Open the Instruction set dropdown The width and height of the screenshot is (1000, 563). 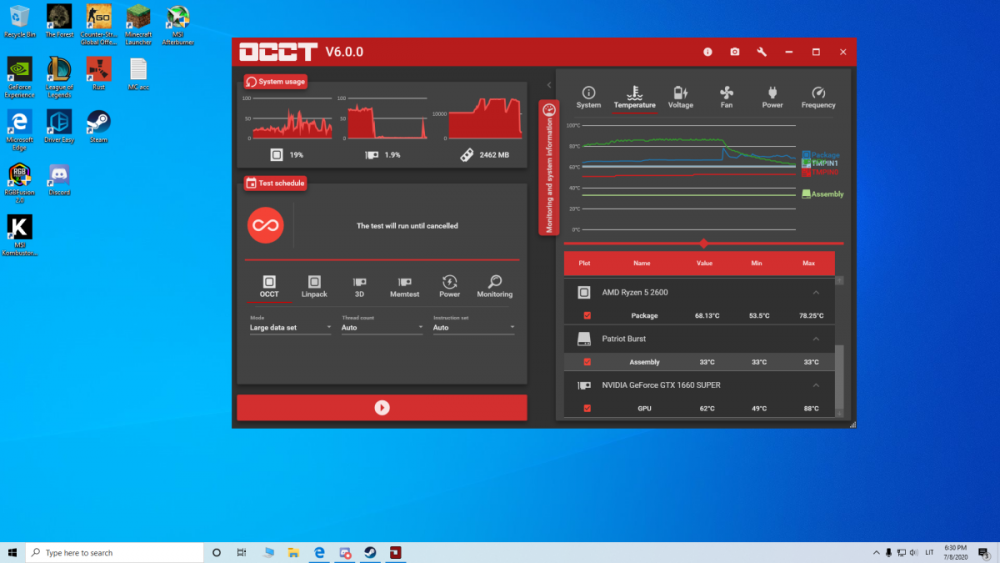(474, 328)
